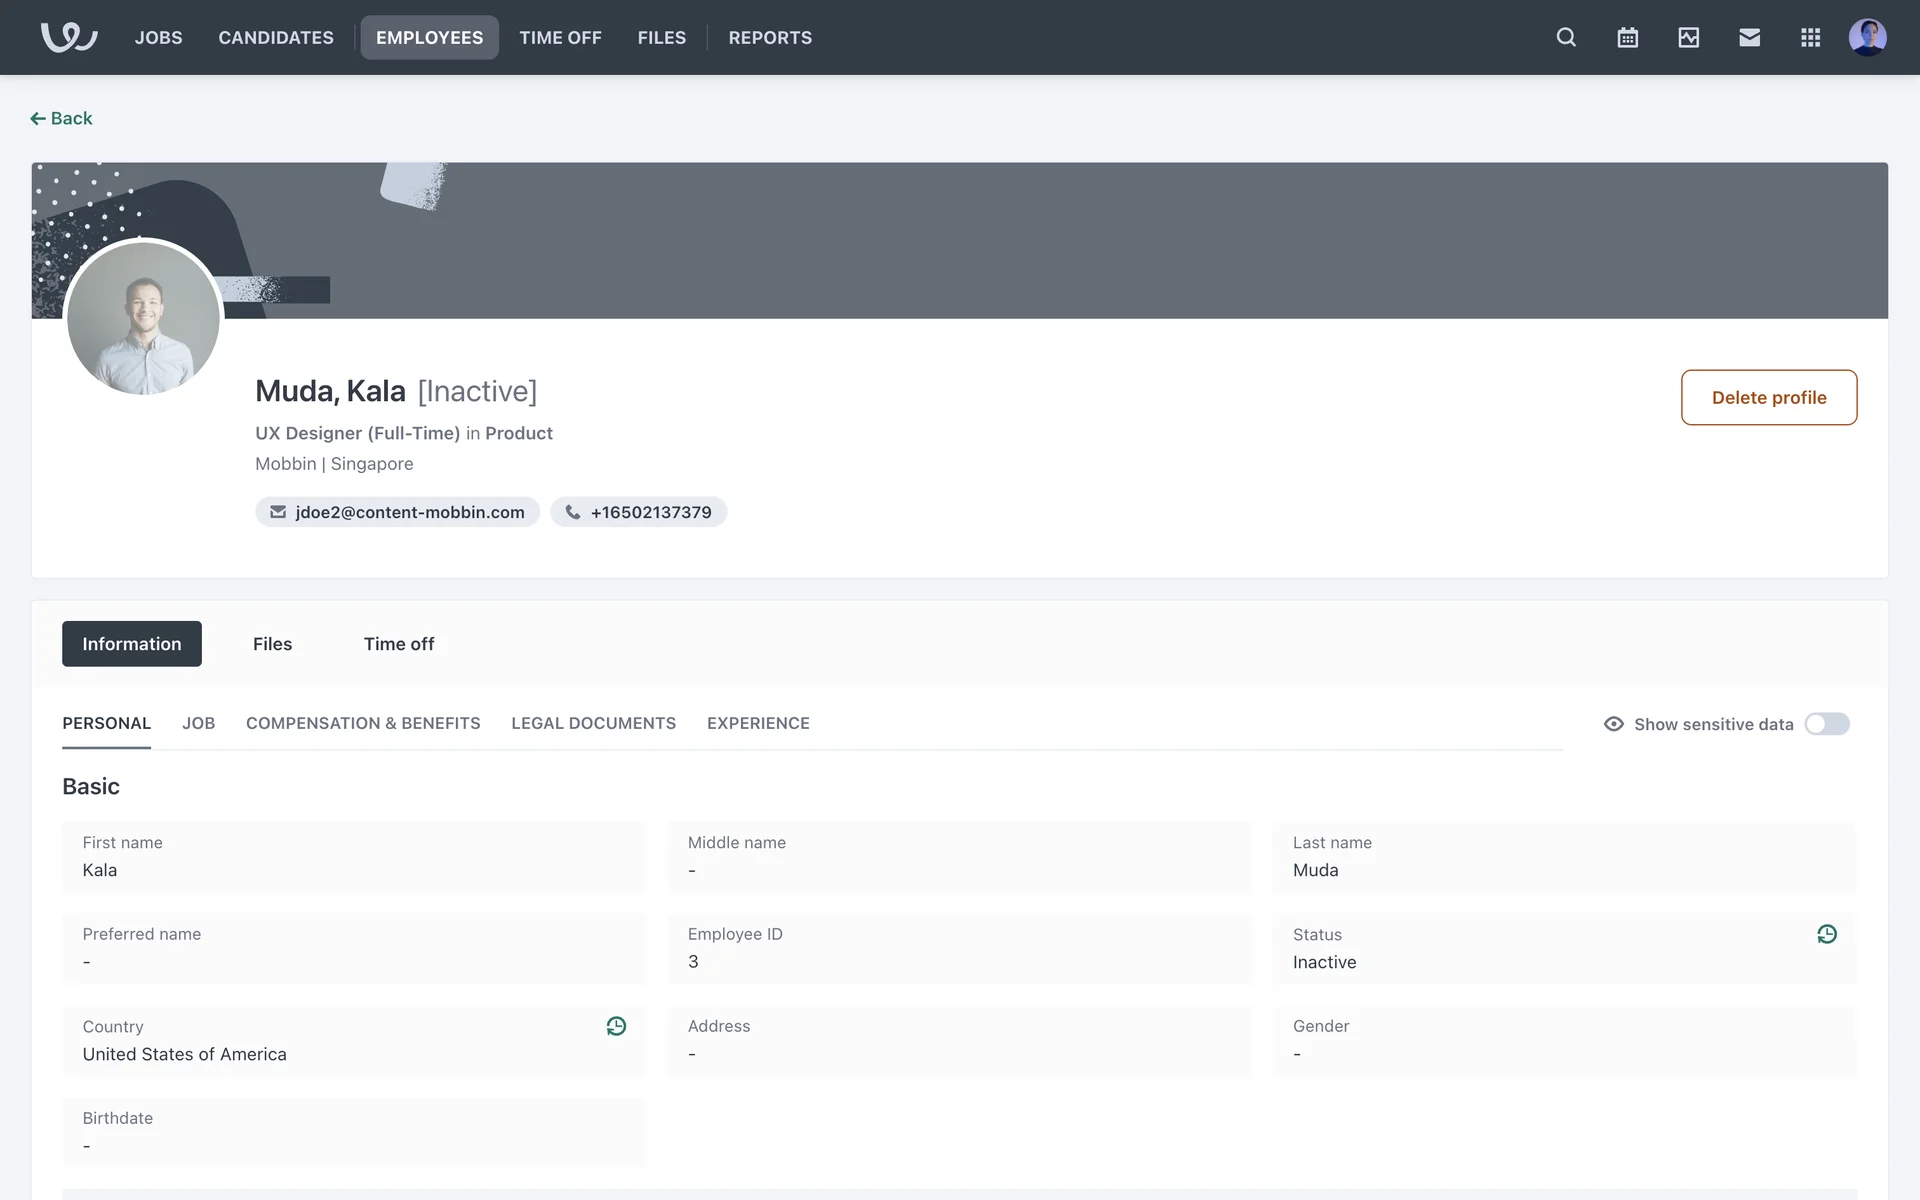The height and width of the screenshot is (1200, 1920).
Task: Toggle Show sensitive data switch
Action: tap(1826, 724)
